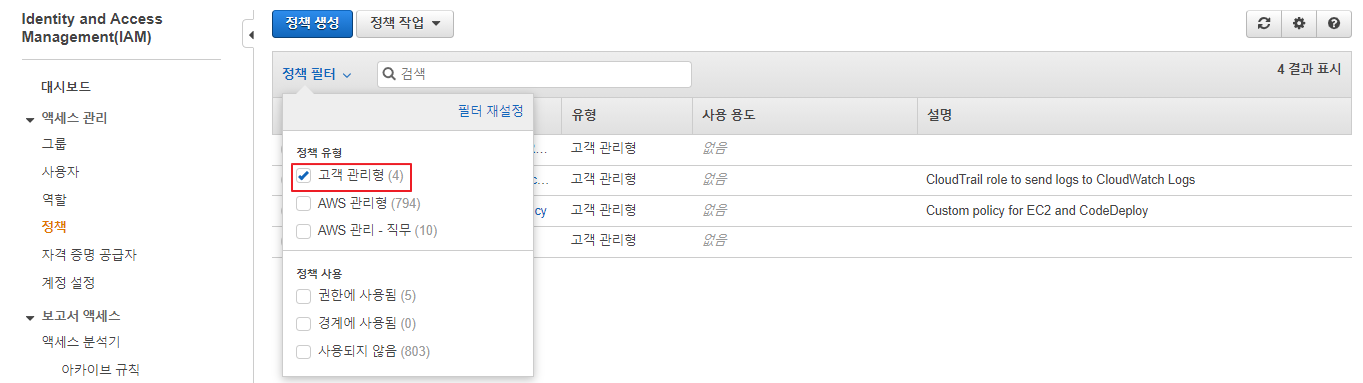
Task: Click 없음 usage cell in Custom policy row
Action: (x=715, y=211)
